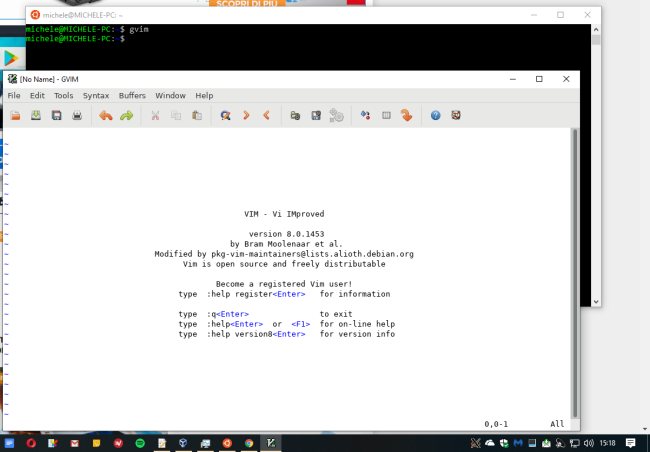Click the volume speaker tray icon
The height and width of the screenshot is (452, 650).
tap(588, 443)
